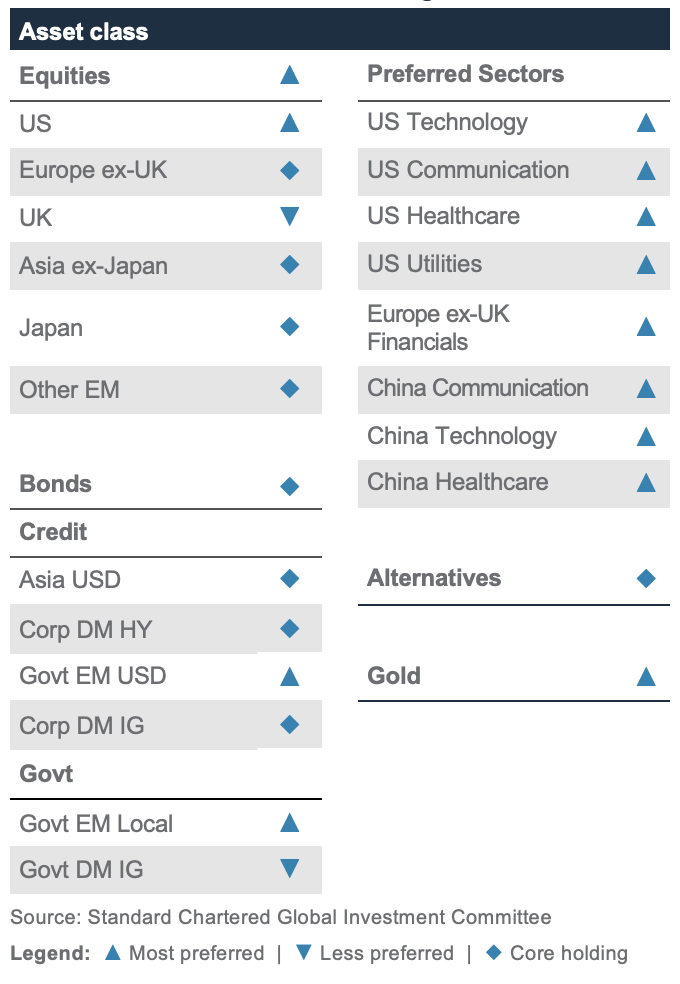Click the up triangle next to Govt EM USD

pyautogui.click(x=289, y=676)
